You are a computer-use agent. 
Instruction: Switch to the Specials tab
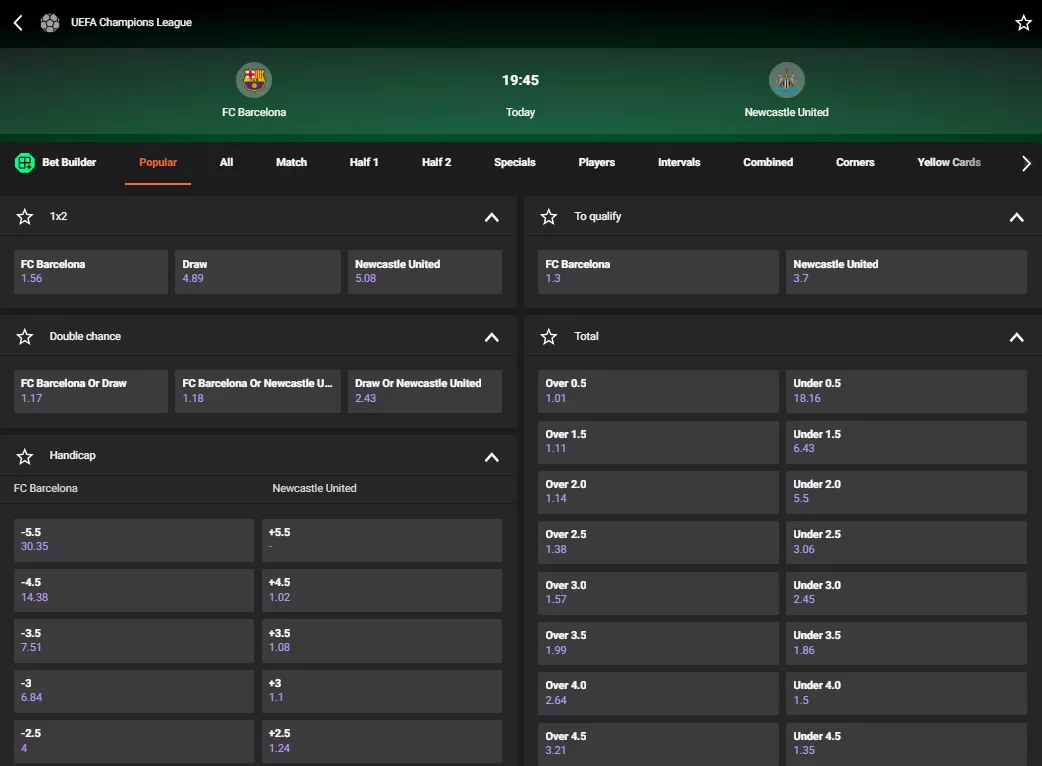[x=514, y=162]
